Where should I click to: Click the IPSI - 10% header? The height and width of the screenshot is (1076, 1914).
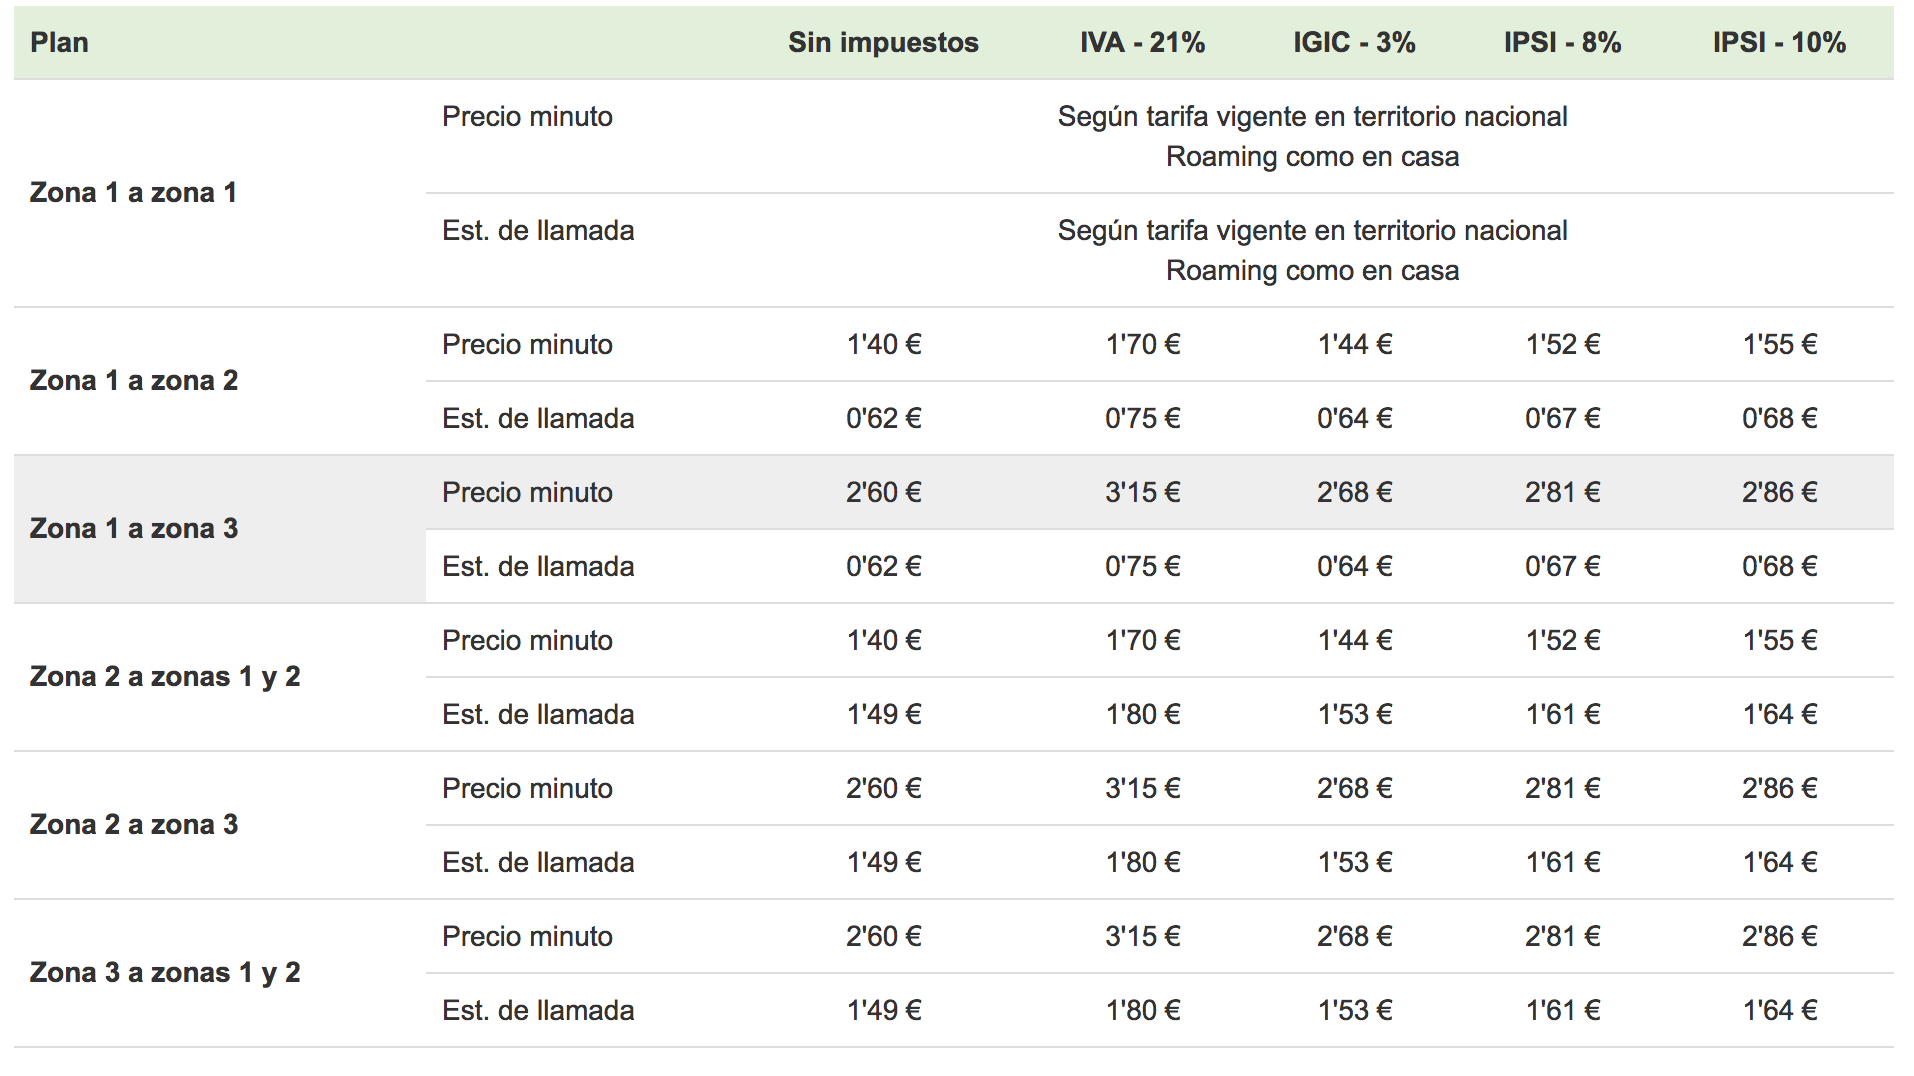[1779, 43]
